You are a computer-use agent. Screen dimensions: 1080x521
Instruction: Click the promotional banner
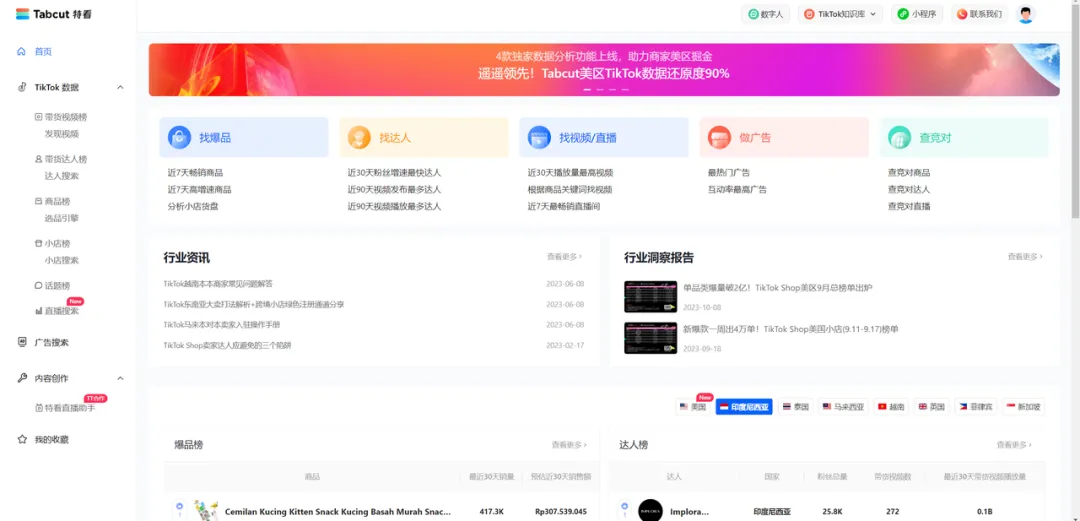[604, 70]
